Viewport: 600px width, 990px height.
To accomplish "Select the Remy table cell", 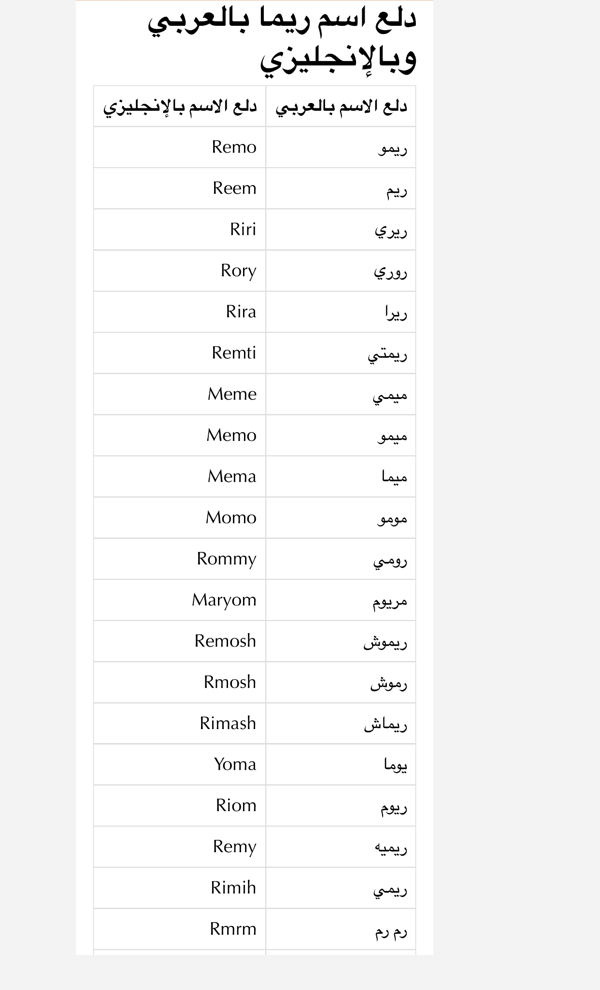I will coord(179,847).
